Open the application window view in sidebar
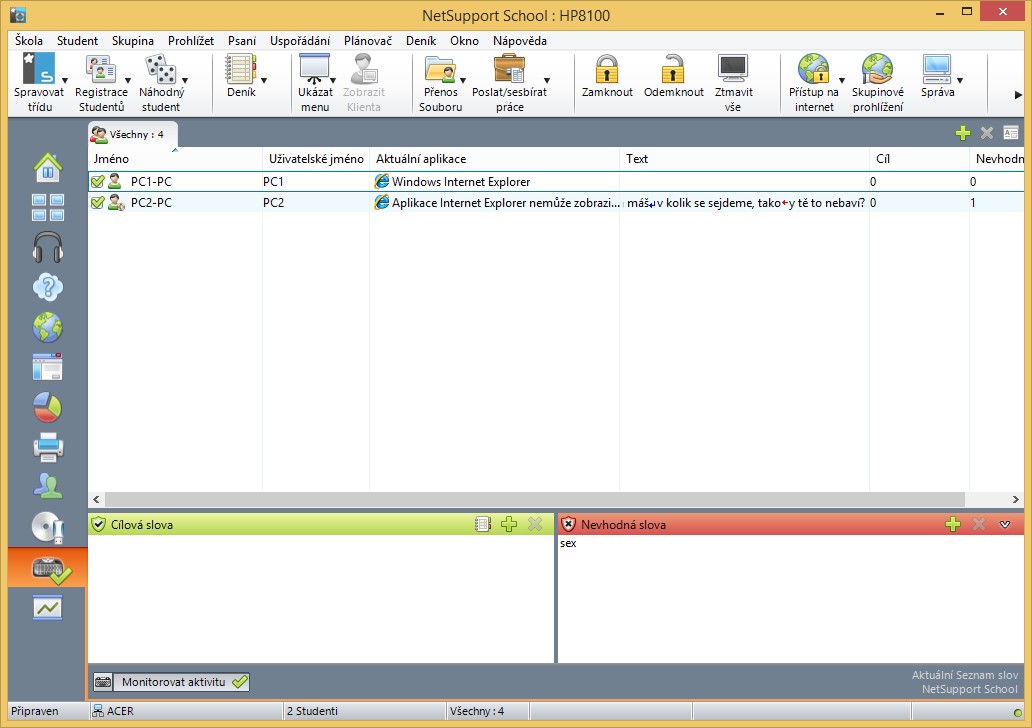This screenshot has width=1032, height=728. (x=48, y=367)
